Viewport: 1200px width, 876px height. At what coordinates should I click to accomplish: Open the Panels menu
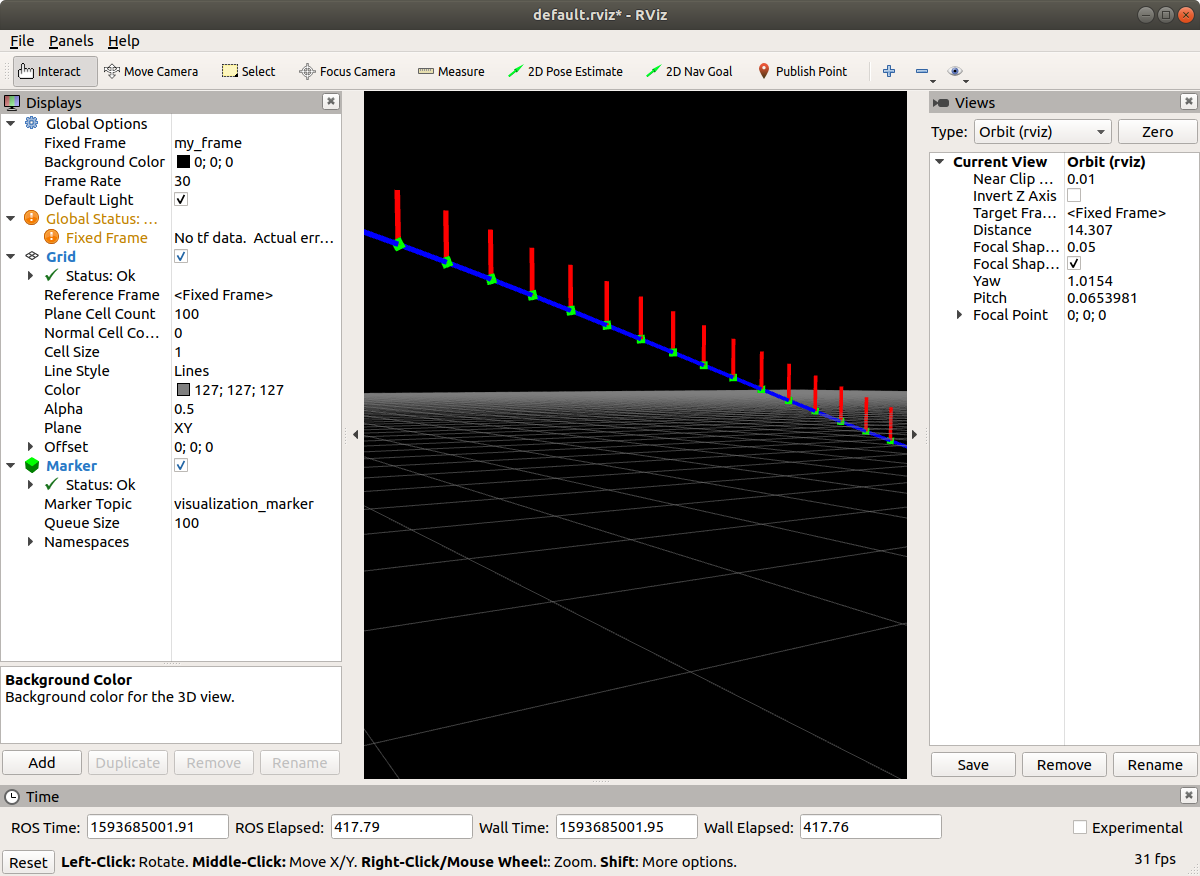click(71, 41)
